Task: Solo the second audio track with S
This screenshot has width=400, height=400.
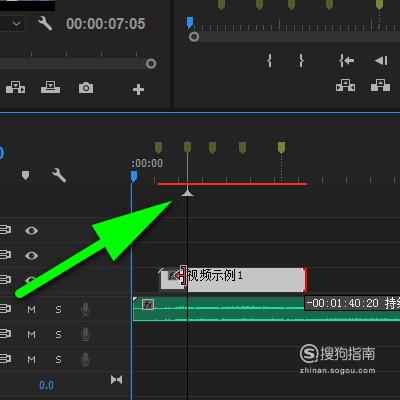Action: point(58,334)
